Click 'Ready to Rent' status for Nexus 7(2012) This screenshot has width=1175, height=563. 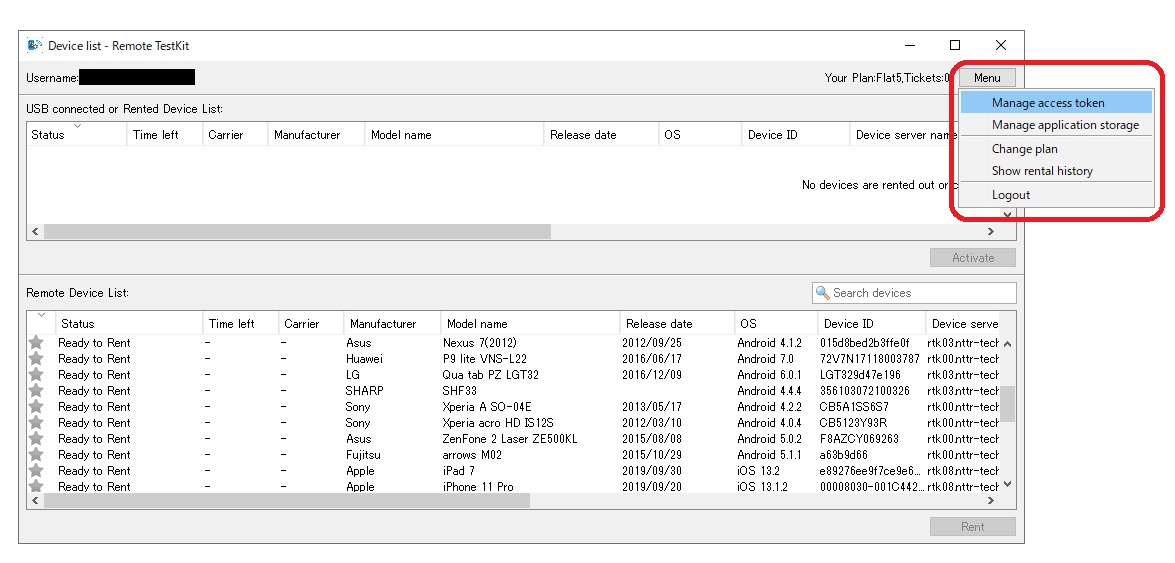94,343
